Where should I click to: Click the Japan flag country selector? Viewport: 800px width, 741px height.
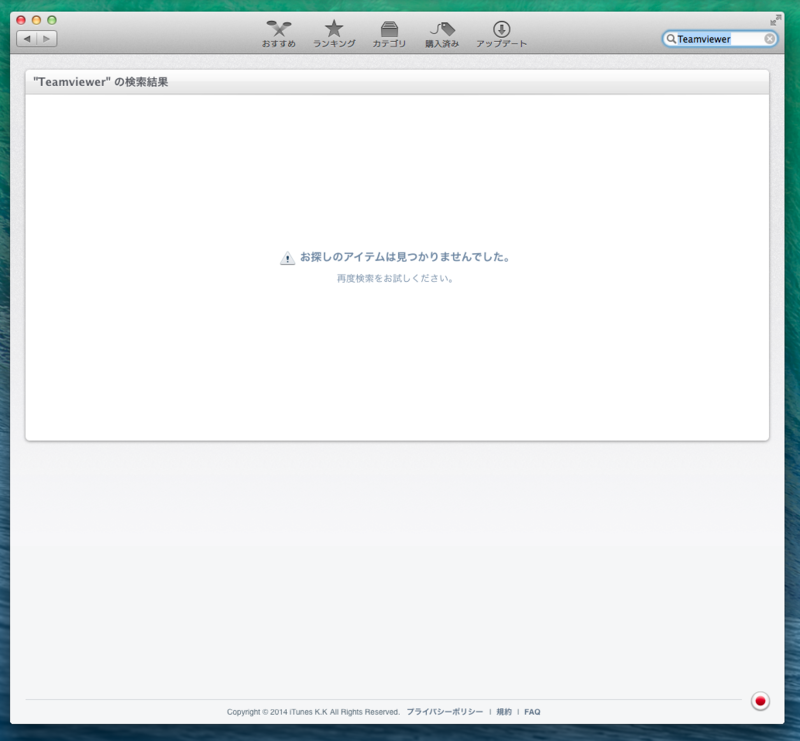tap(760, 701)
